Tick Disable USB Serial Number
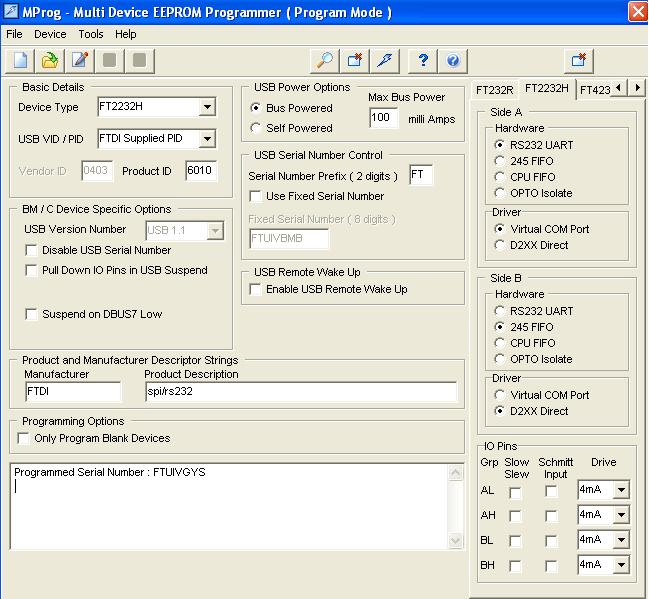Screen dimensions: 649x599 coord(31,250)
